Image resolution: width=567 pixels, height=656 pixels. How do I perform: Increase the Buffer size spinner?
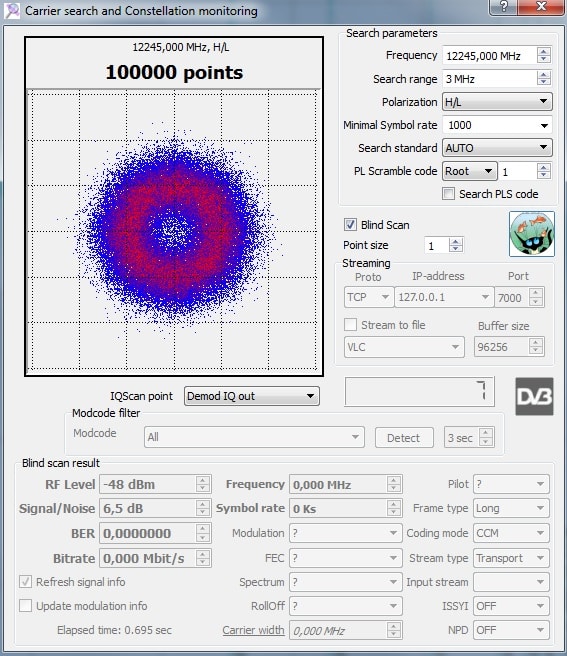pos(536,342)
